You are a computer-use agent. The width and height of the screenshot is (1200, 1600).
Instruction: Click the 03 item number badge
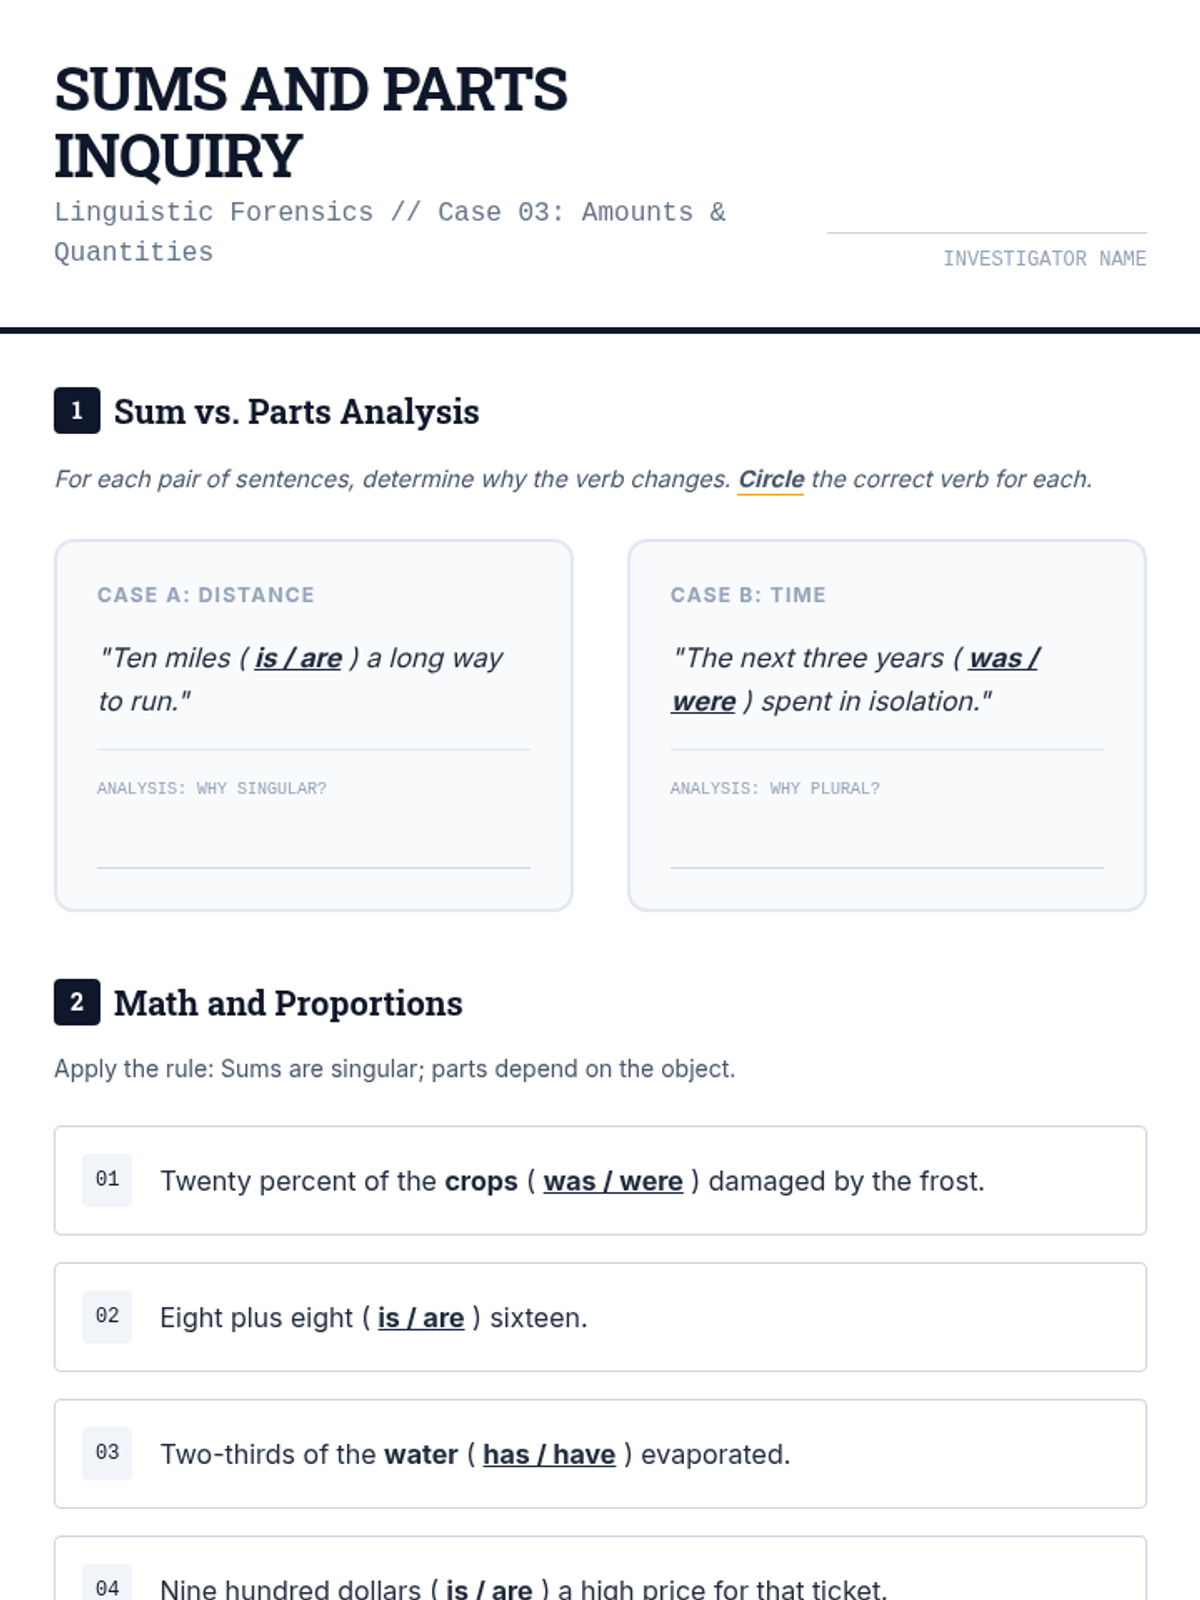[x=107, y=1453]
